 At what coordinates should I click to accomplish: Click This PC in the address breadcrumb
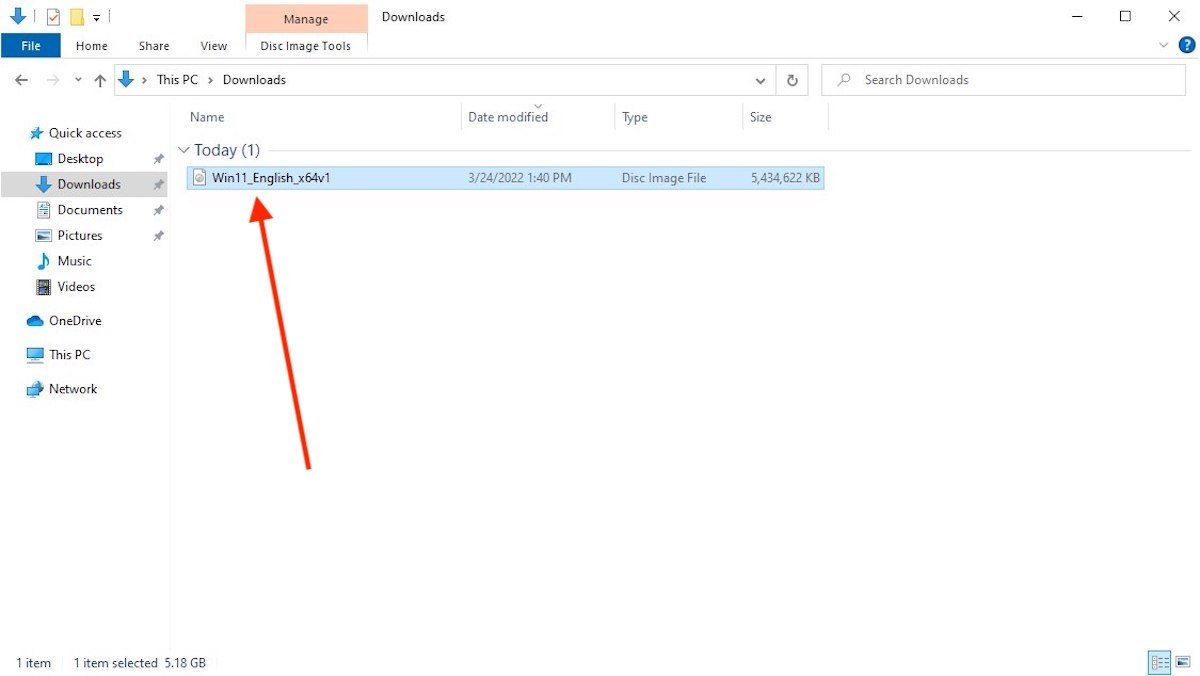coord(178,80)
